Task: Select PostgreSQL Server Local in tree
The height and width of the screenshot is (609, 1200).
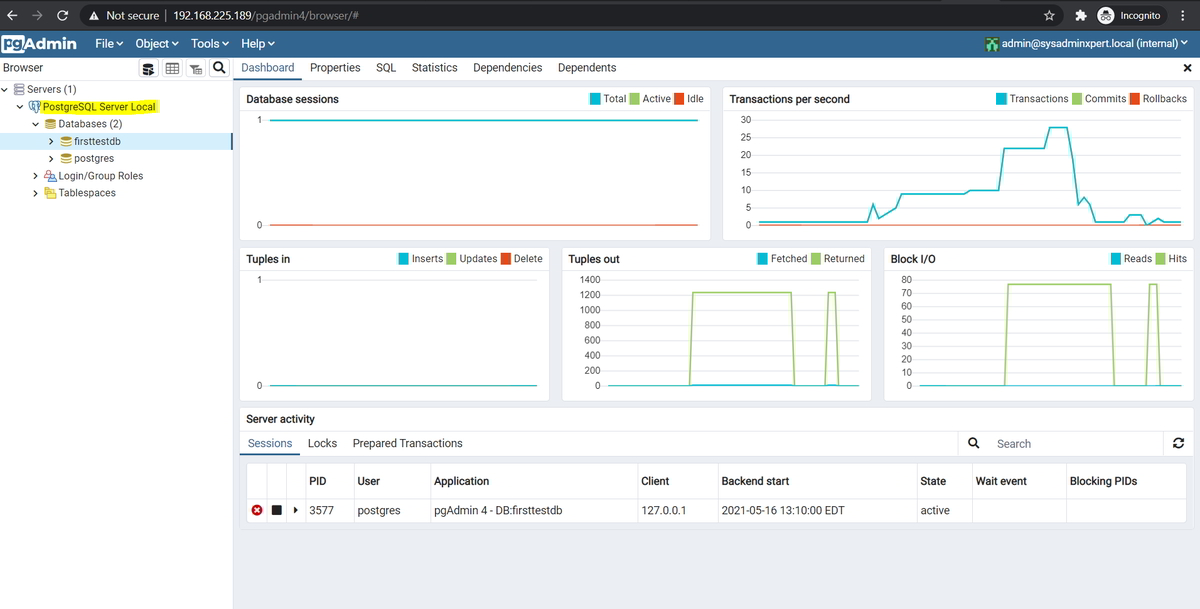Action: (x=99, y=107)
